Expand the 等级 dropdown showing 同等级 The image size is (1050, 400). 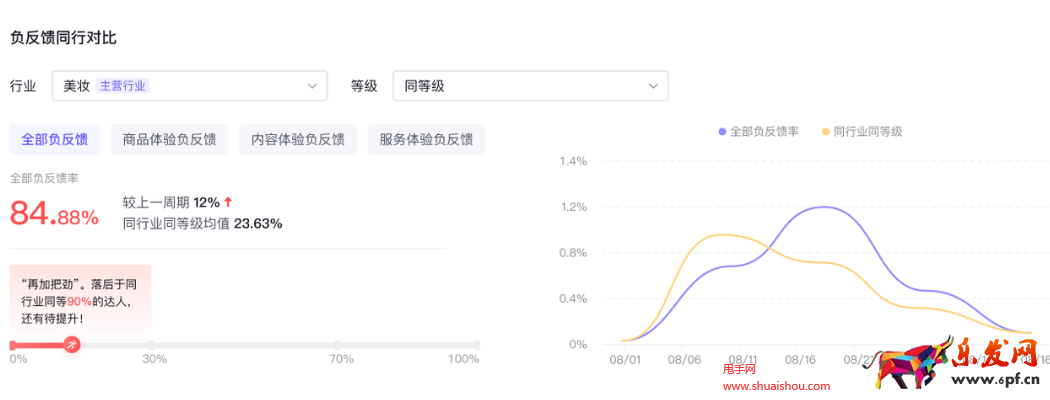tap(530, 86)
